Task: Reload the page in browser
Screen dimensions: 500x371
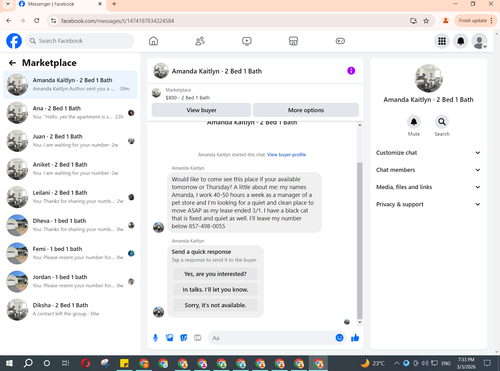Action: click(37, 21)
